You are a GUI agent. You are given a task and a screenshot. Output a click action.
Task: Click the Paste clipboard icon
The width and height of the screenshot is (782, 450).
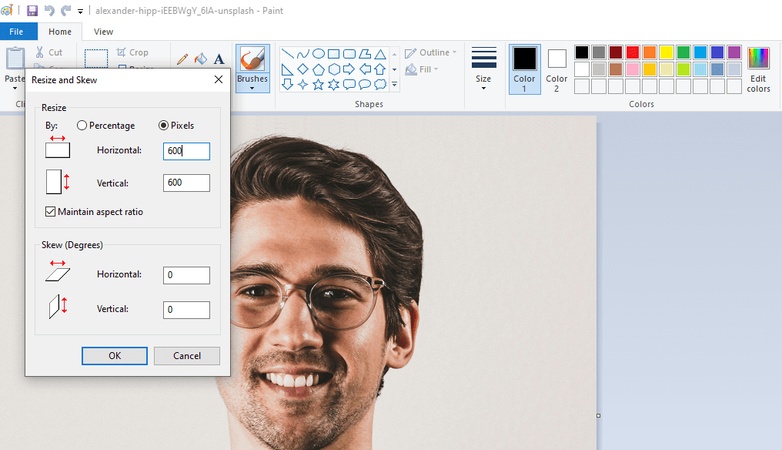click(15, 58)
